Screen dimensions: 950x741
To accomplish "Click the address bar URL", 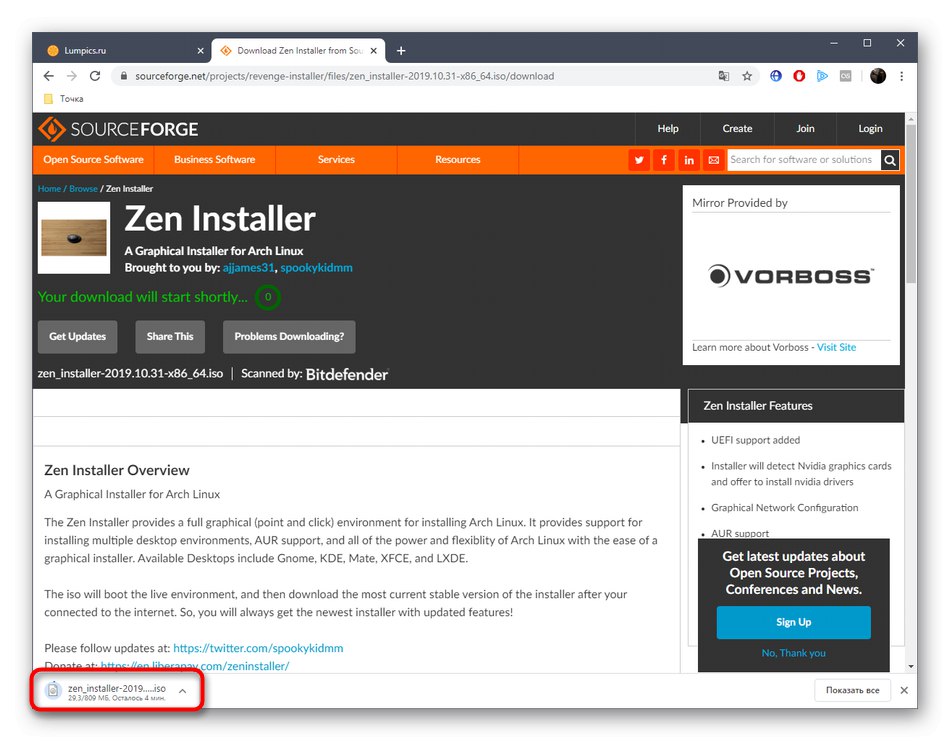I will 344,76.
